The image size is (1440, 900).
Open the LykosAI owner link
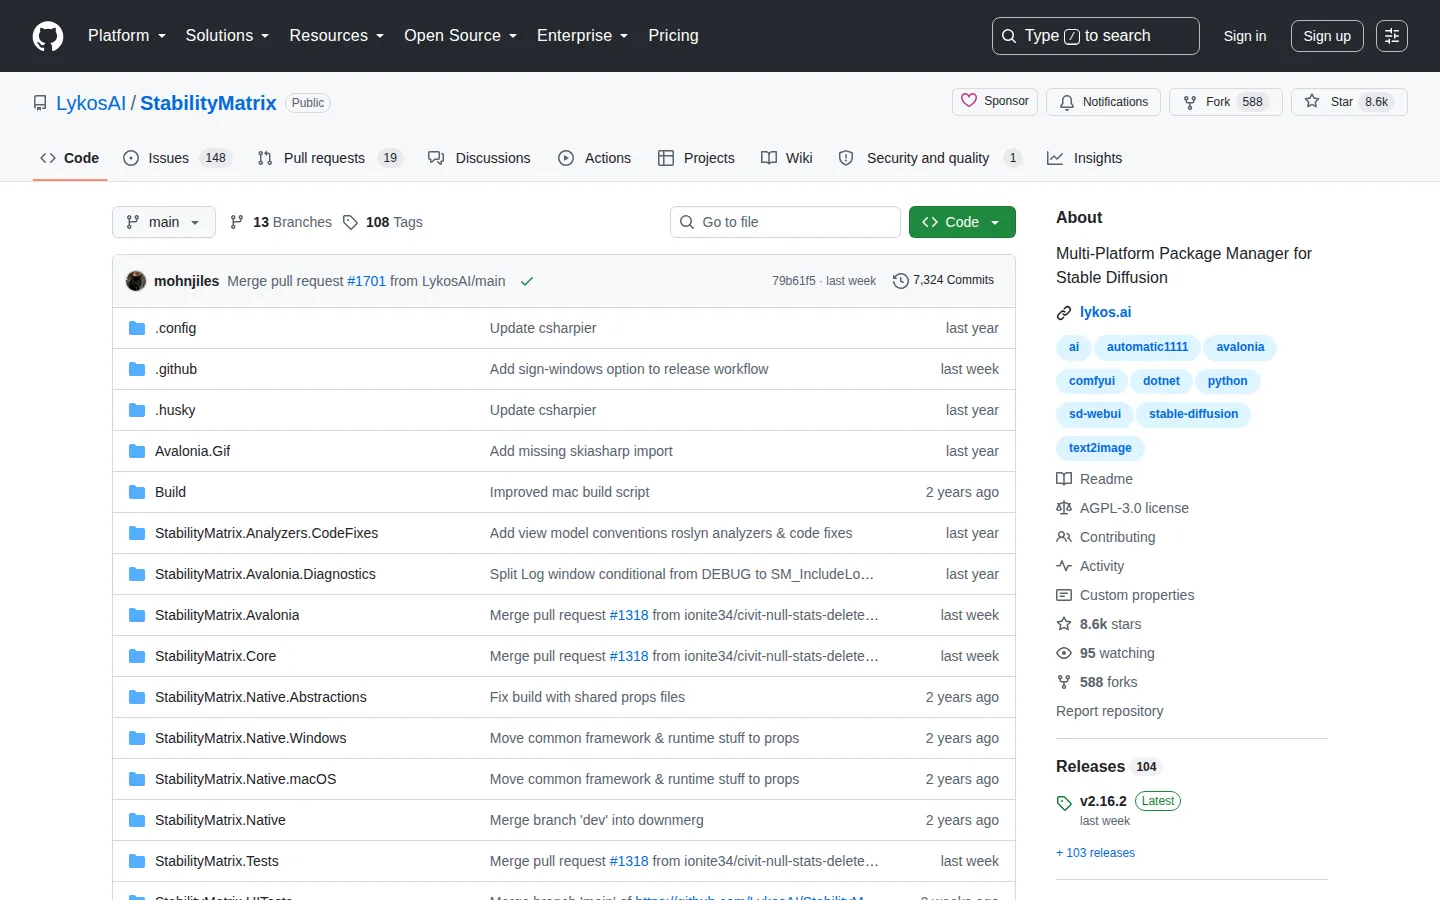91,103
